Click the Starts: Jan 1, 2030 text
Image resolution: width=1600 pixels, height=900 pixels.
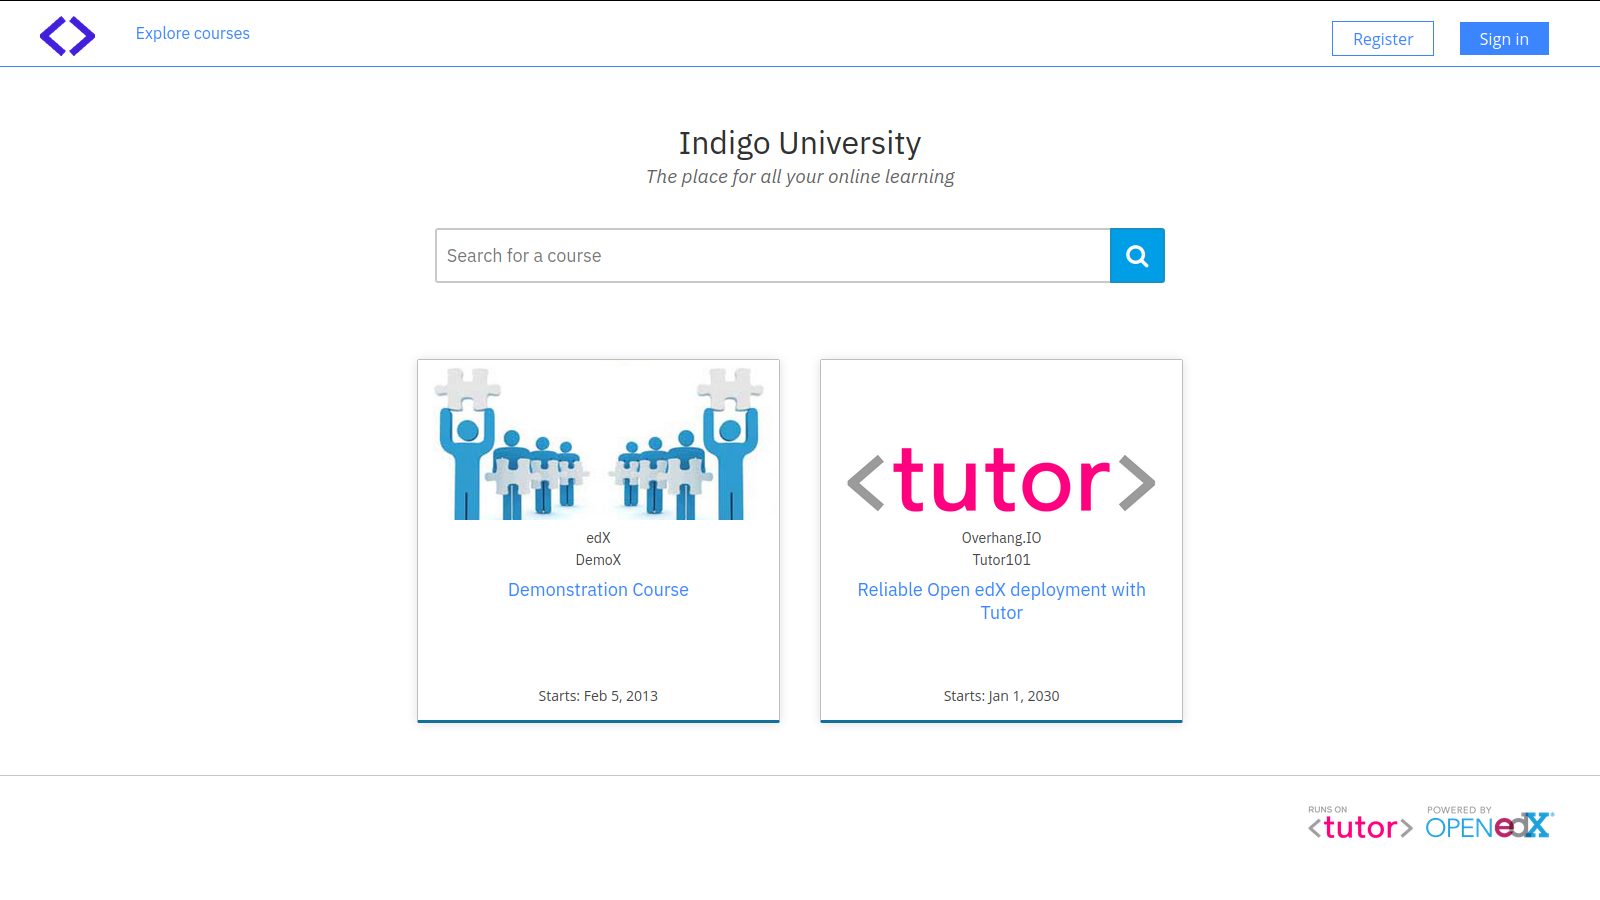(1001, 696)
